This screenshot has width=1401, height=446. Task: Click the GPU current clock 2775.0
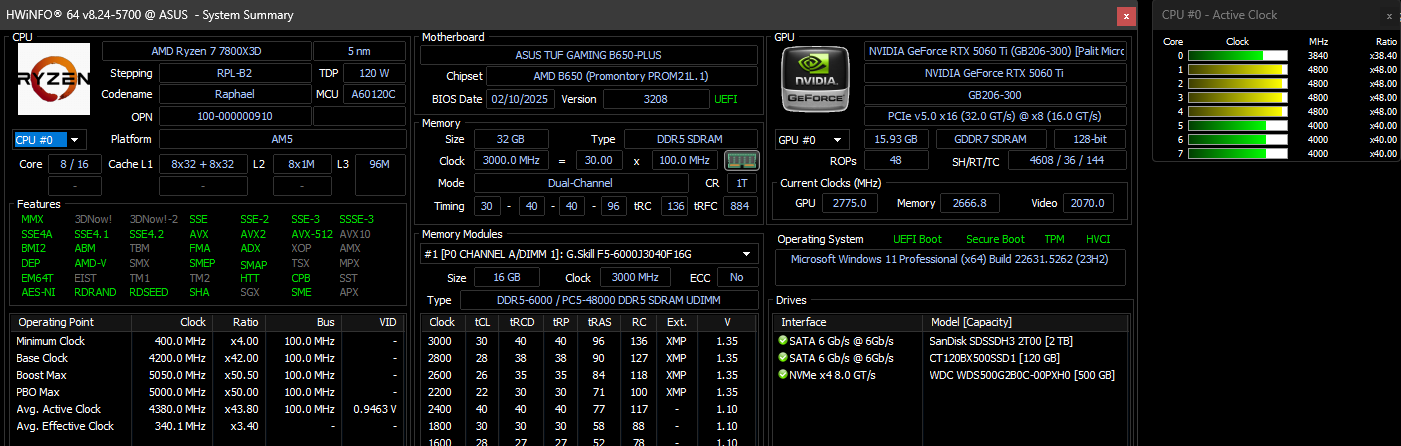pyautogui.click(x=851, y=203)
